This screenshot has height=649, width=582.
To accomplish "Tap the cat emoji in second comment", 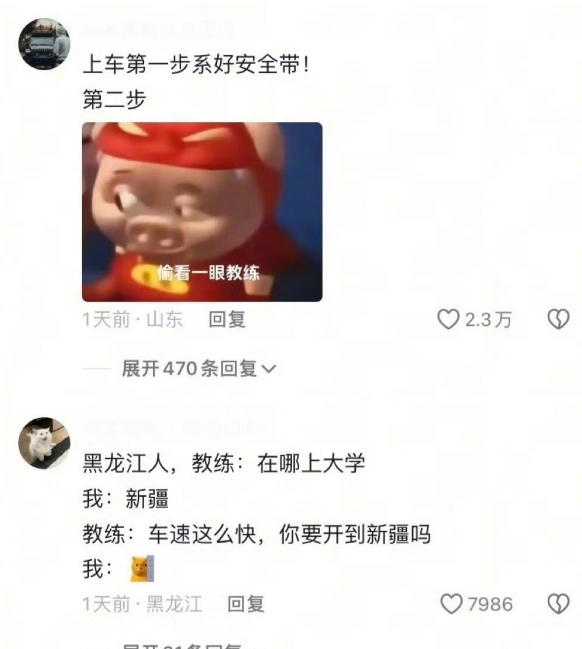I will 142,569.
